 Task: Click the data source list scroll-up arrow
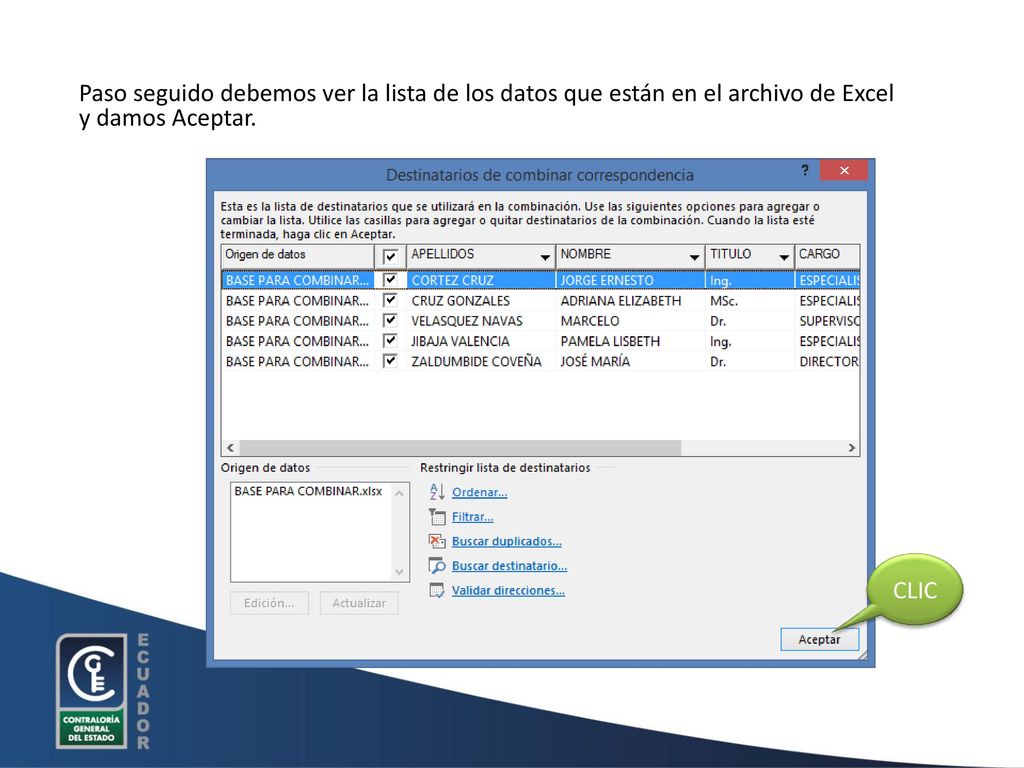[x=399, y=493]
